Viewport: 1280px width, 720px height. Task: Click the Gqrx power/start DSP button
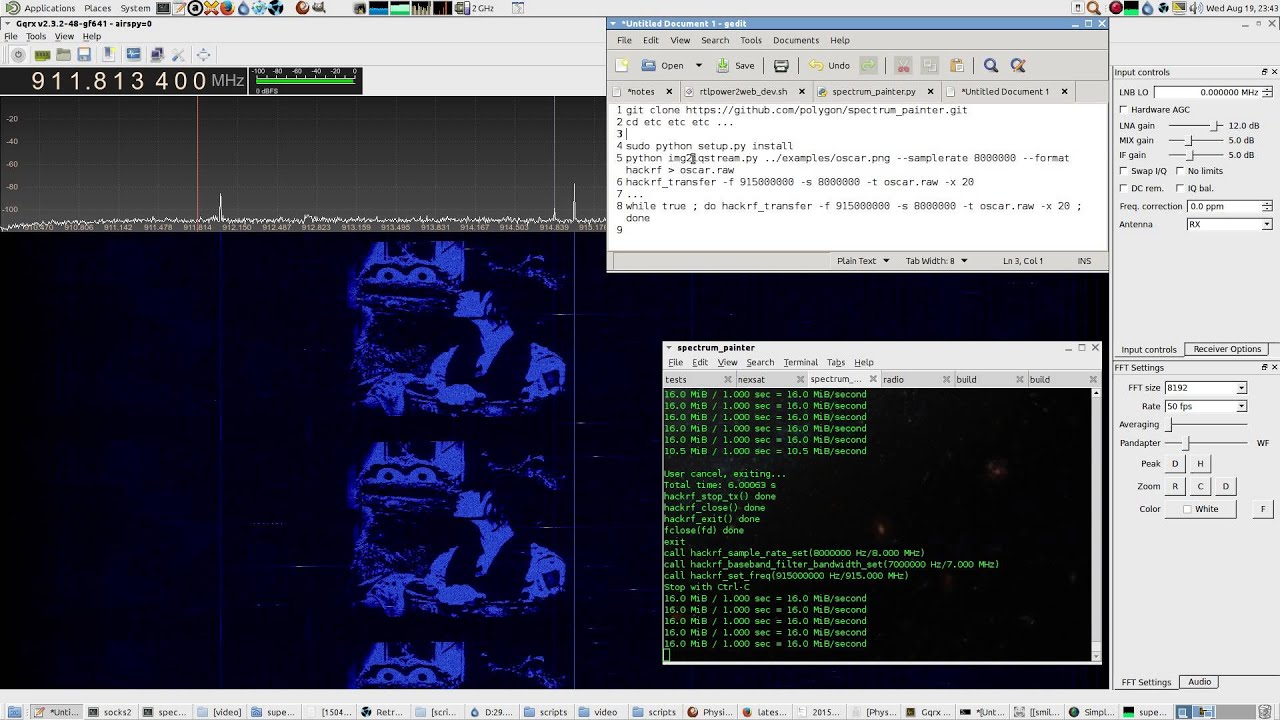(18, 55)
